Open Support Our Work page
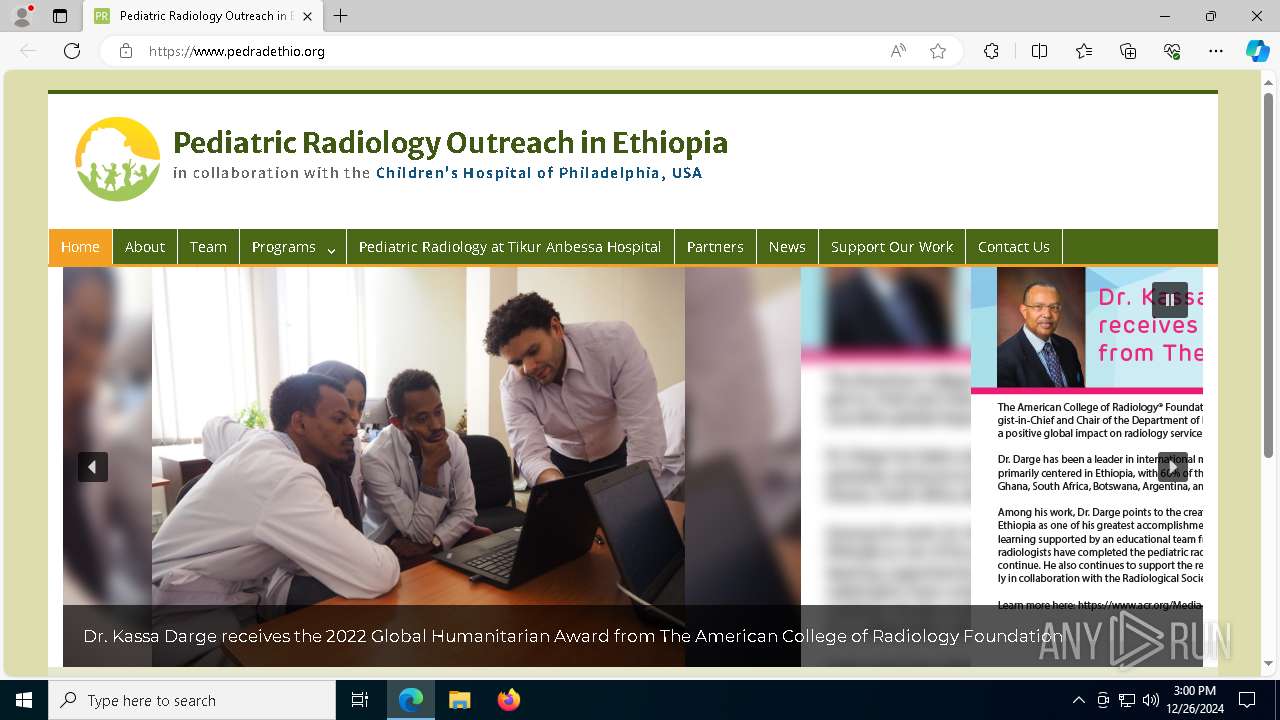 [x=892, y=247]
